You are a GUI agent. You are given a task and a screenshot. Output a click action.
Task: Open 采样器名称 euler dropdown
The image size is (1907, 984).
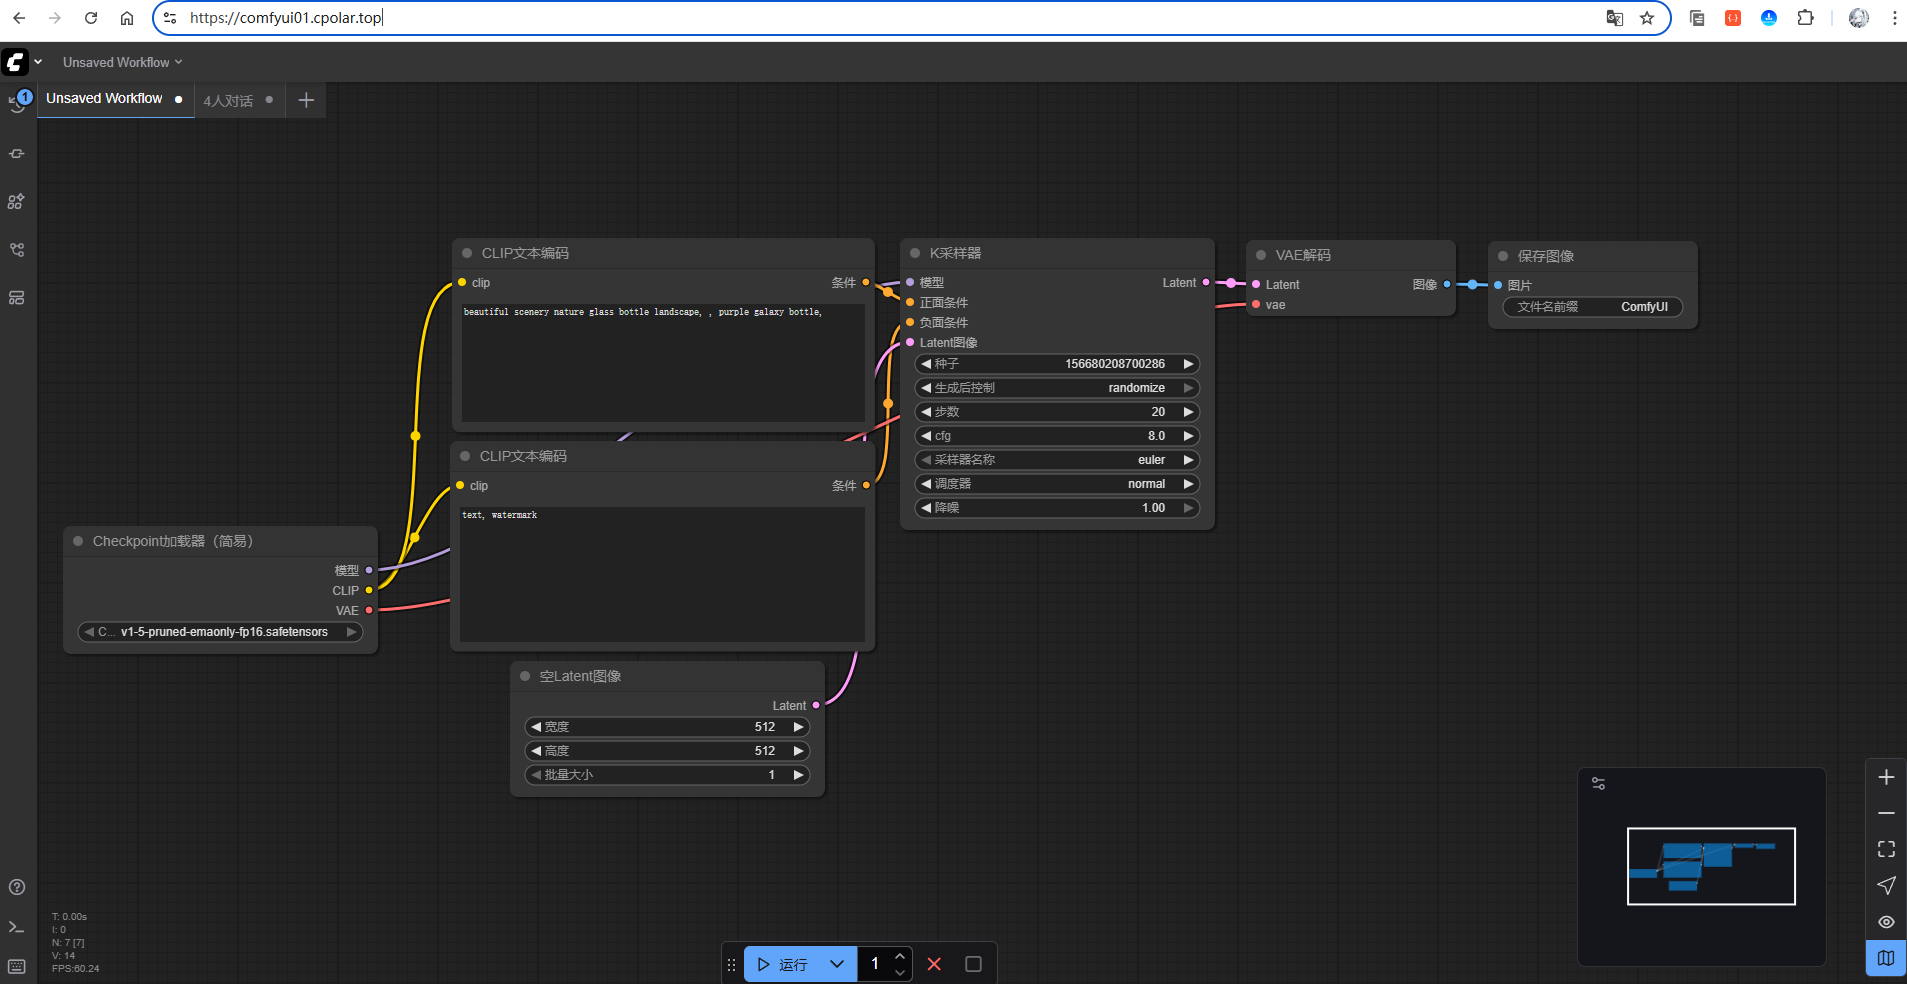(1057, 460)
